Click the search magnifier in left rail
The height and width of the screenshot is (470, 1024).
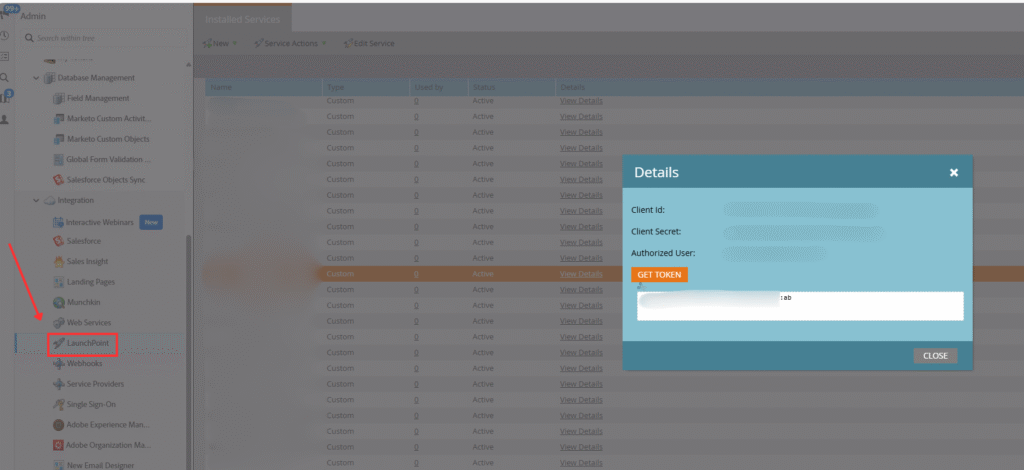pos(5,77)
